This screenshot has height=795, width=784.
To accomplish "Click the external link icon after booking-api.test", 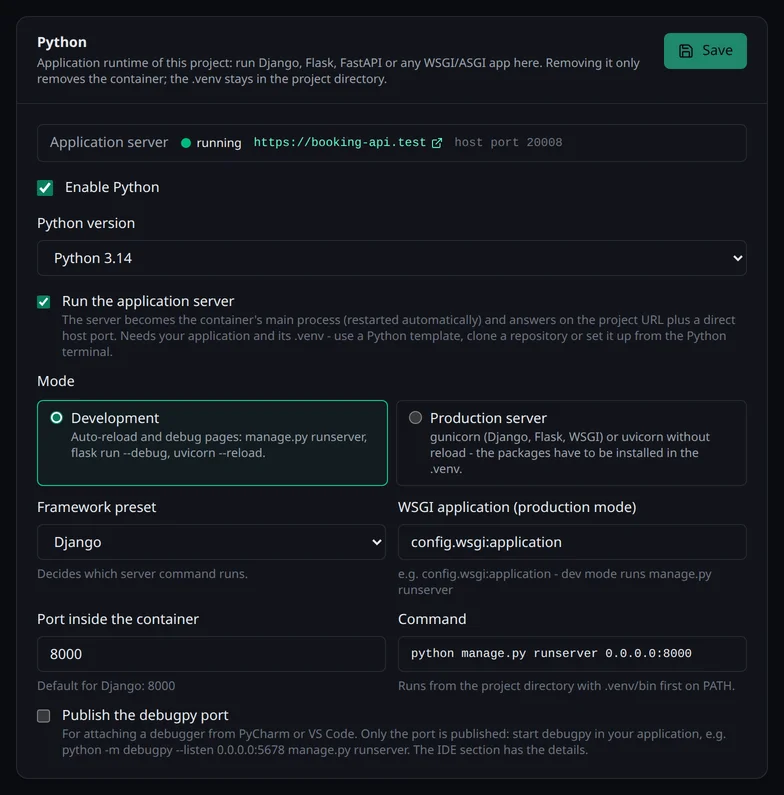I will click(437, 143).
